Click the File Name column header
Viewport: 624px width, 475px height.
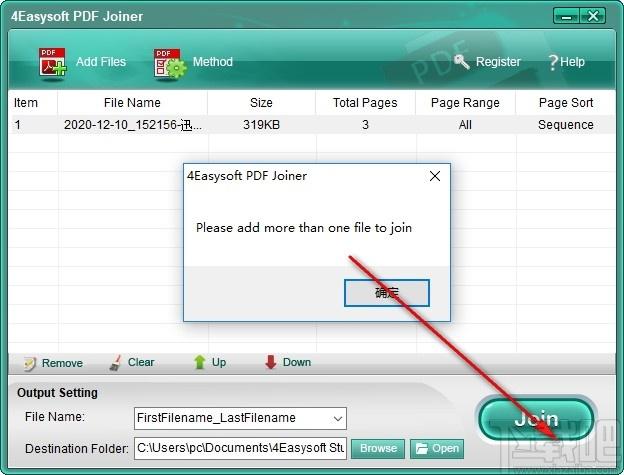point(132,103)
